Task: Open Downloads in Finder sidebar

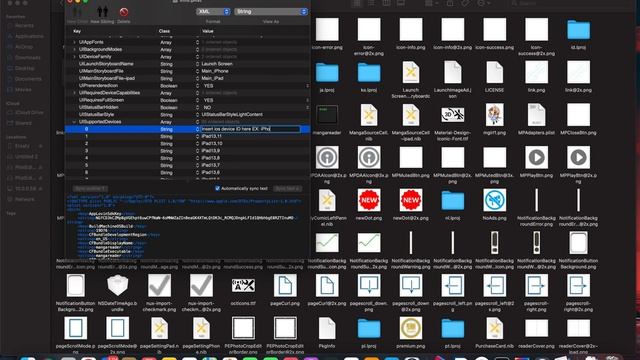Action: [28, 58]
